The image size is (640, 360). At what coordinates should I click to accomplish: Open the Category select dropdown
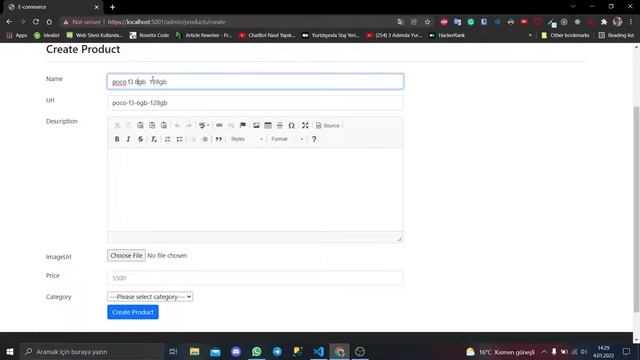point(150,297)
